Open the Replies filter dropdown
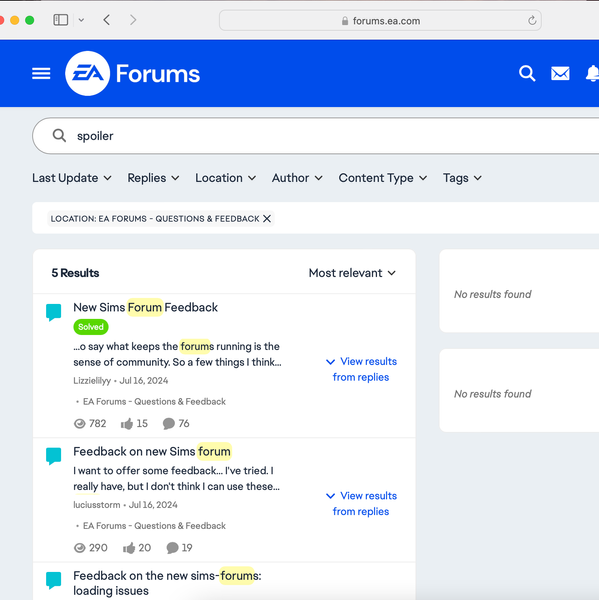The image size is (599, 600). pyautogui.click(x=153, y=178)
